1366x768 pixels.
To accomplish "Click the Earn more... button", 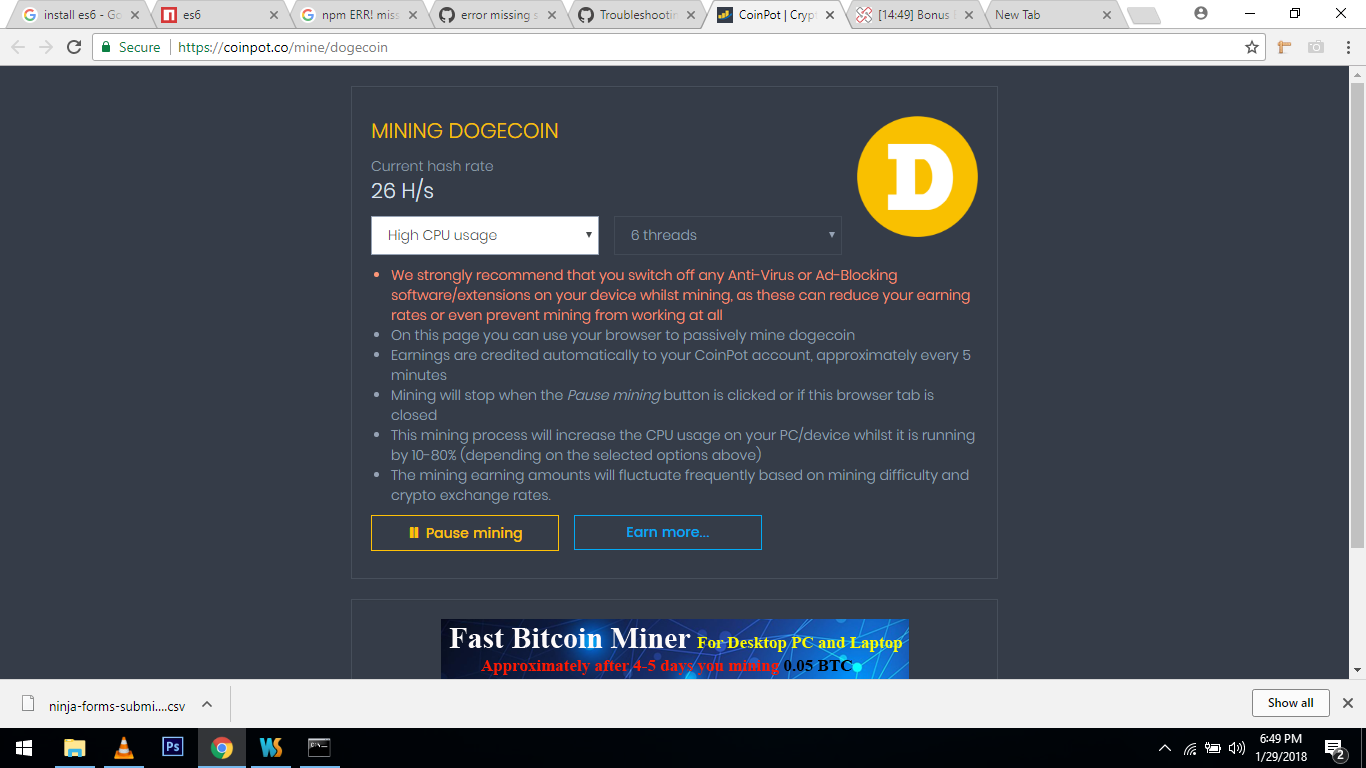I will point(667,532).
